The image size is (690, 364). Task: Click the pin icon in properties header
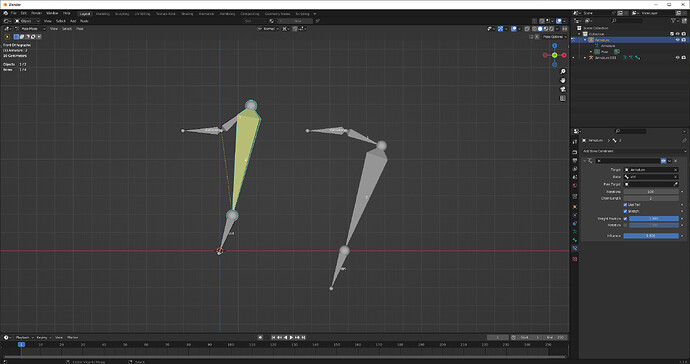[684, 140]
